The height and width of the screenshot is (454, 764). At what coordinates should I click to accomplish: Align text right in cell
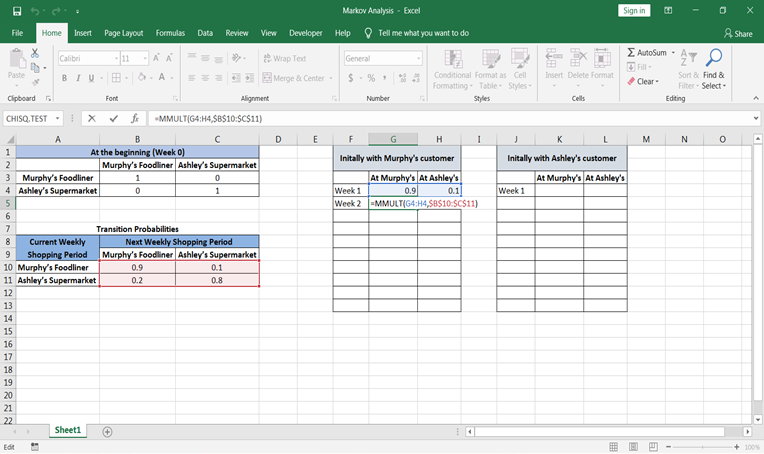(219, 78)
